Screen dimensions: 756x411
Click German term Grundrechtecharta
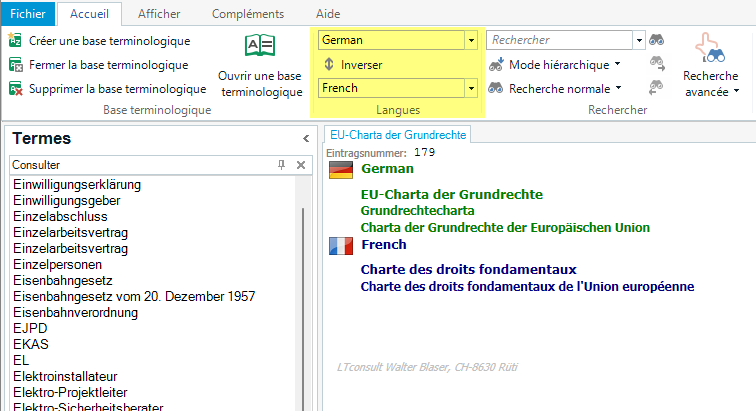(418, 211)
